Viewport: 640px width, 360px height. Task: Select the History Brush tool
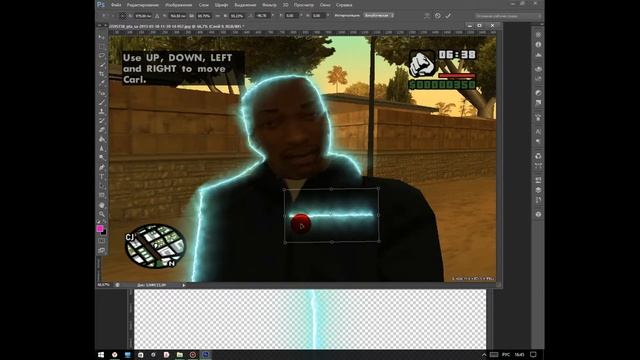coord(102,120)
